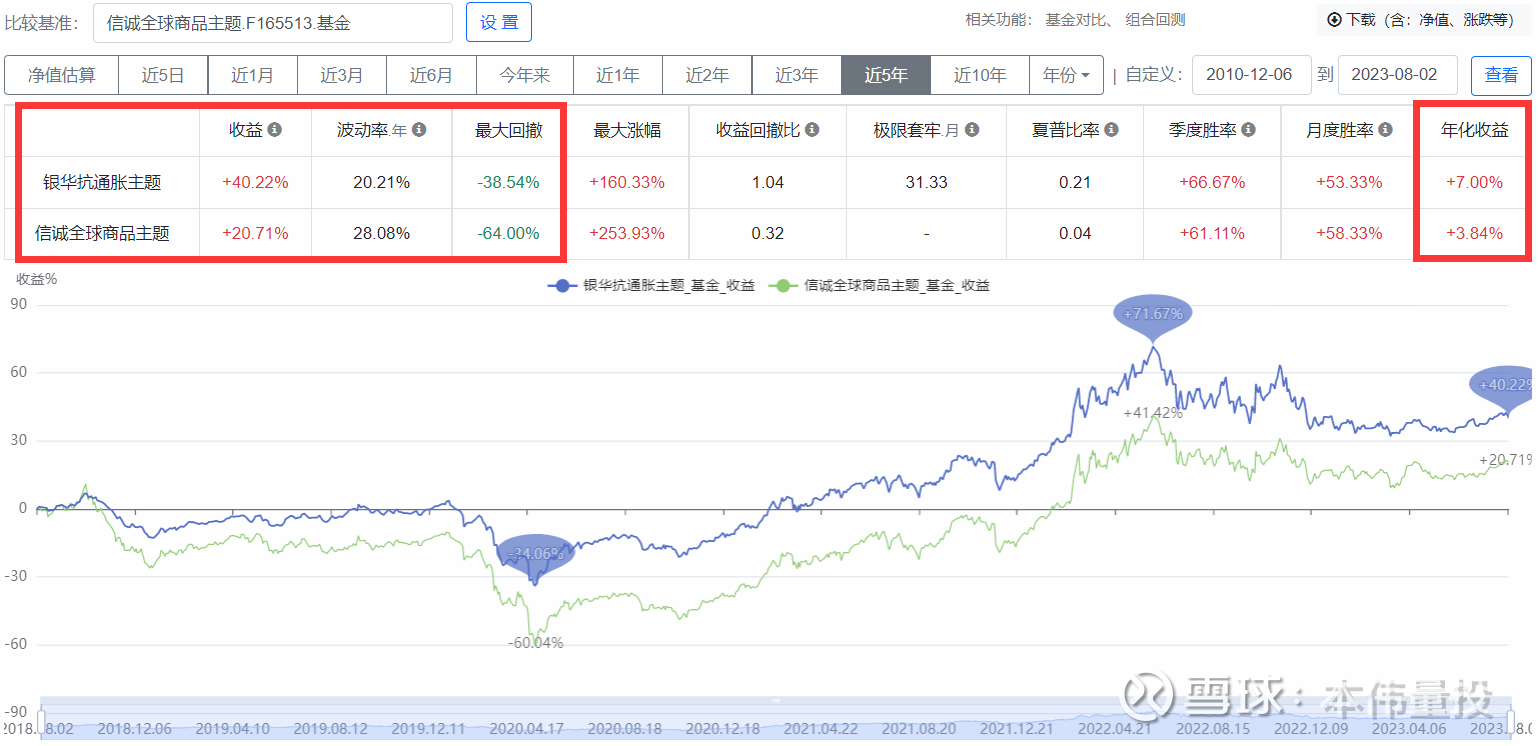Click the end date field 2023-08-02
Screen dimensions: 1538x746
(x=1397, y=75)
